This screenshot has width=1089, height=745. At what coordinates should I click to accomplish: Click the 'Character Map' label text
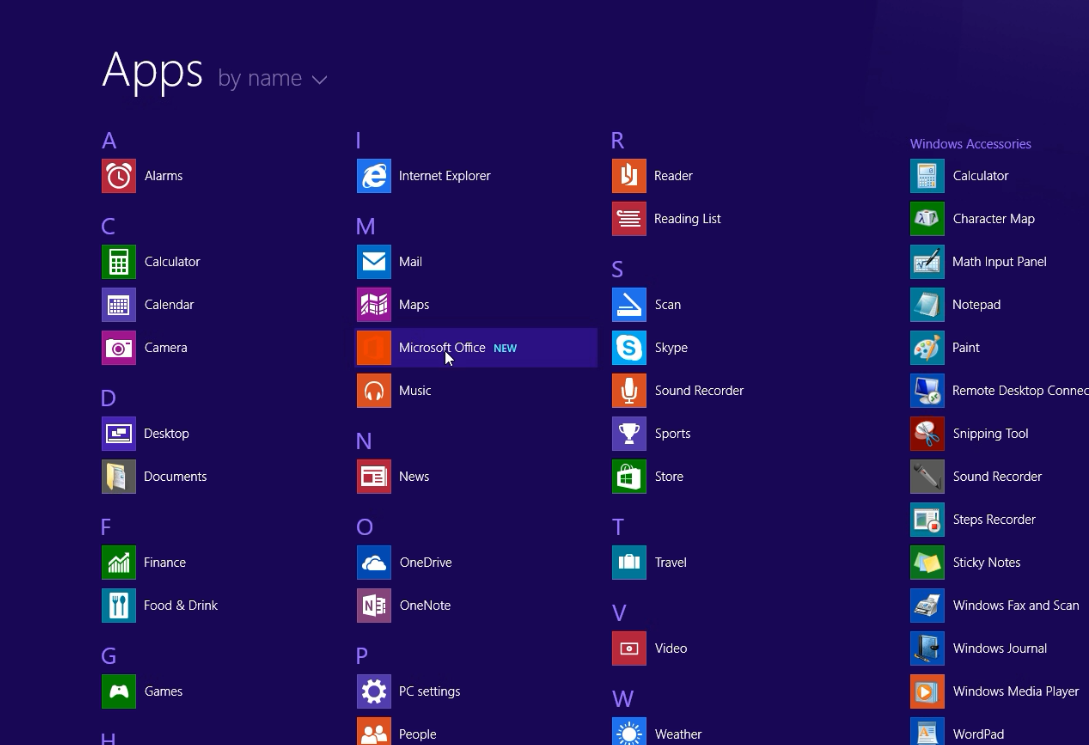tap(994, 219)
